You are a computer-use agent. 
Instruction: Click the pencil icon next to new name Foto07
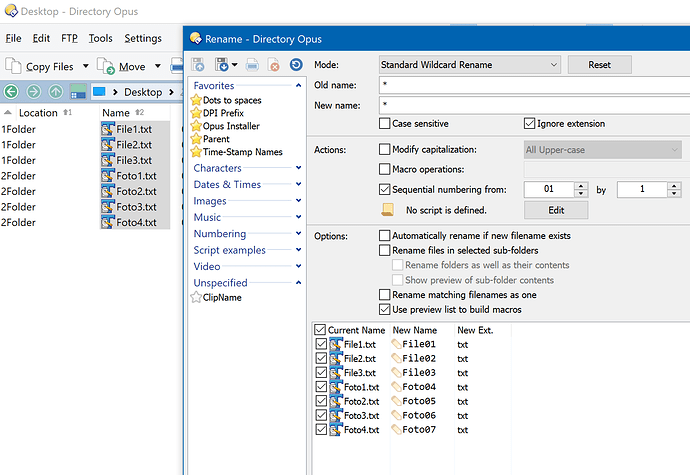(x=396, y=429)
